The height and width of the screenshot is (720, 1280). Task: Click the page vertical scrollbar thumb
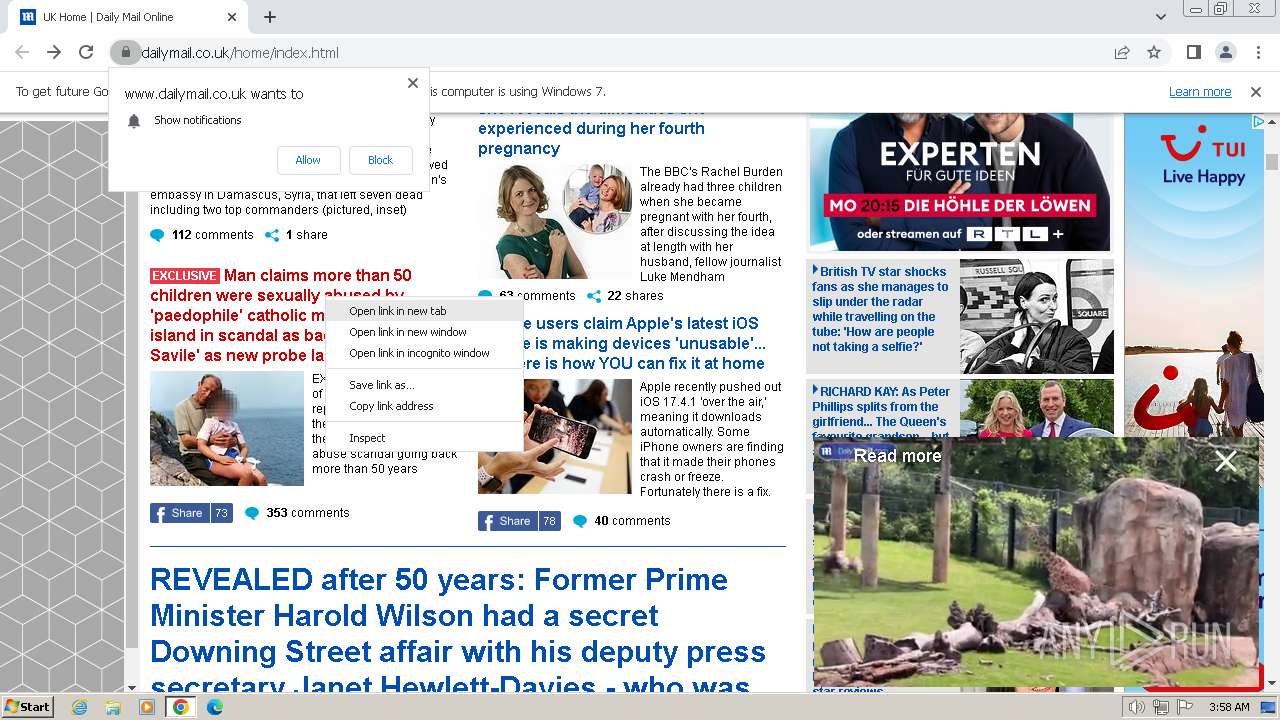click(x=1272, y=162)
